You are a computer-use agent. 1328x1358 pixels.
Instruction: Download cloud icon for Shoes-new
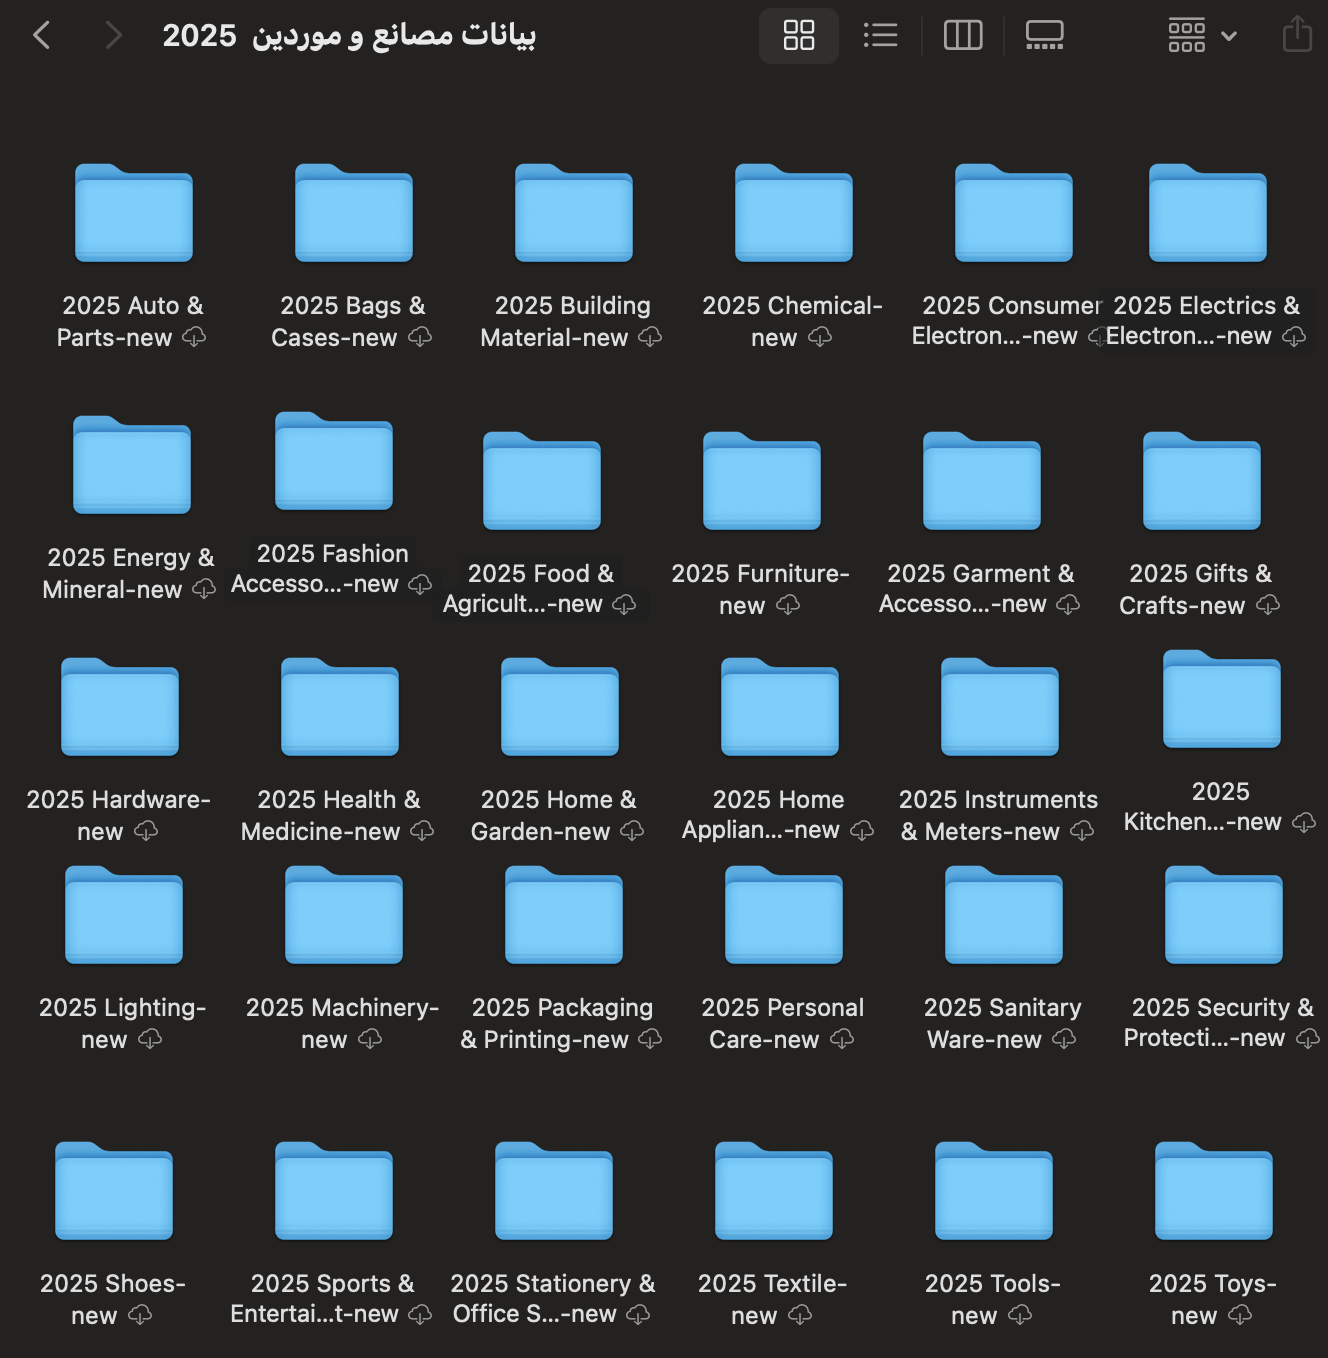[140, 1315]
